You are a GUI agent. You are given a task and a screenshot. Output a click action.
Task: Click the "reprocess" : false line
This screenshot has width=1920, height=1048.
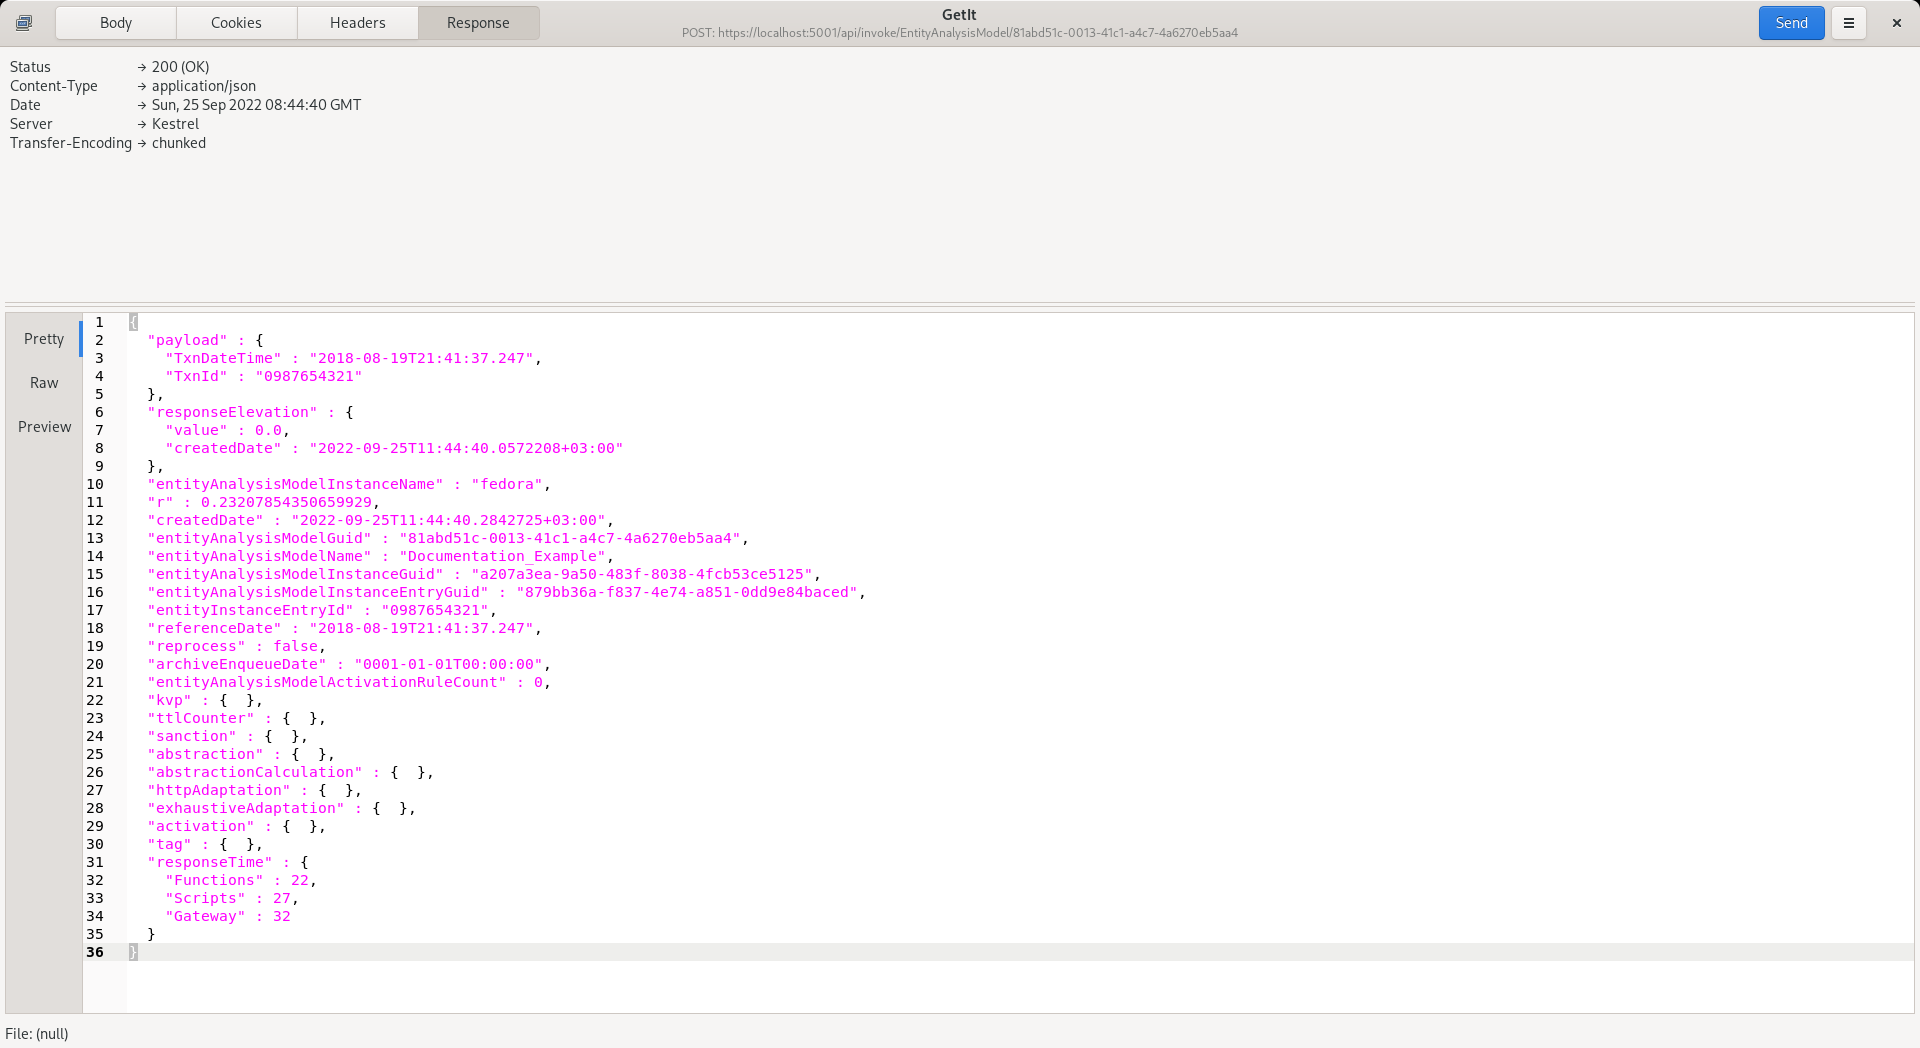click(236, 646)
